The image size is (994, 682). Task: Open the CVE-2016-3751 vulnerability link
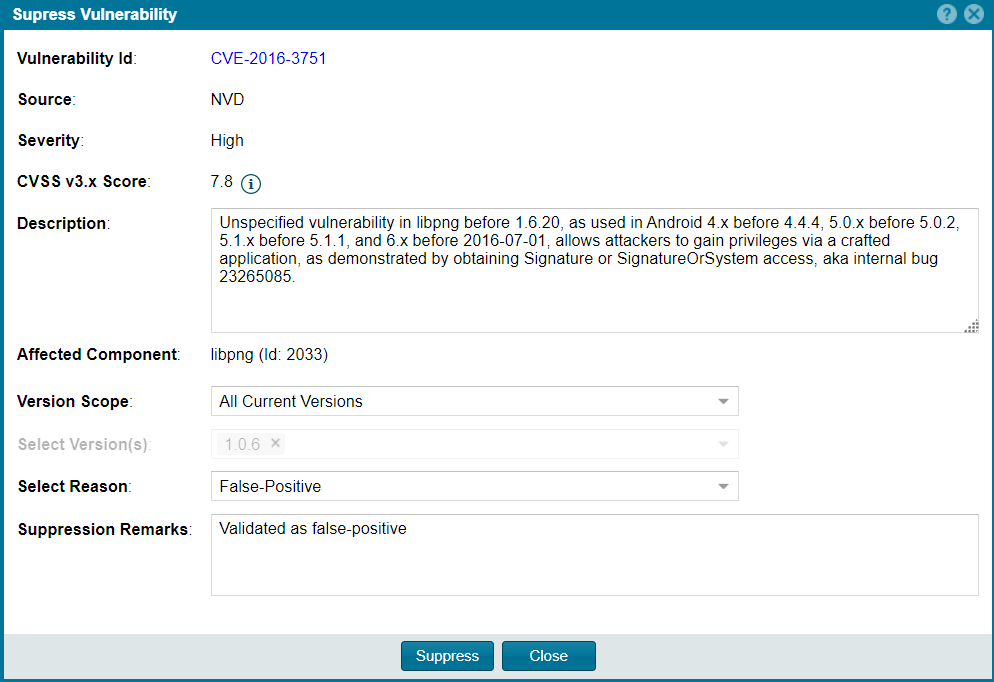[x=268, y=58]
